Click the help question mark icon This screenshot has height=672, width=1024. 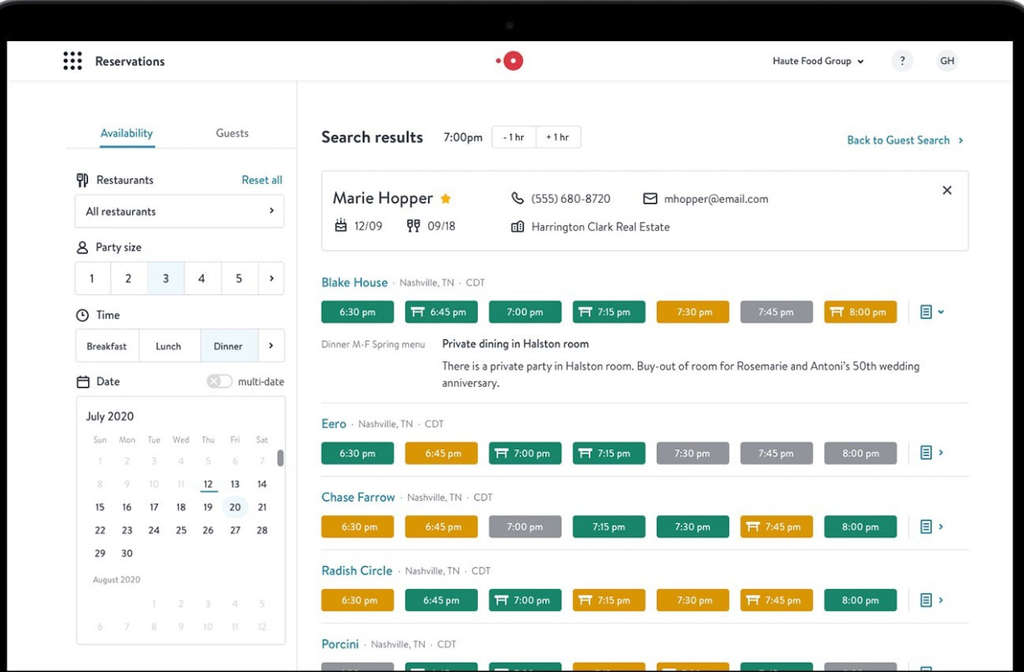[x=902, y=61]
